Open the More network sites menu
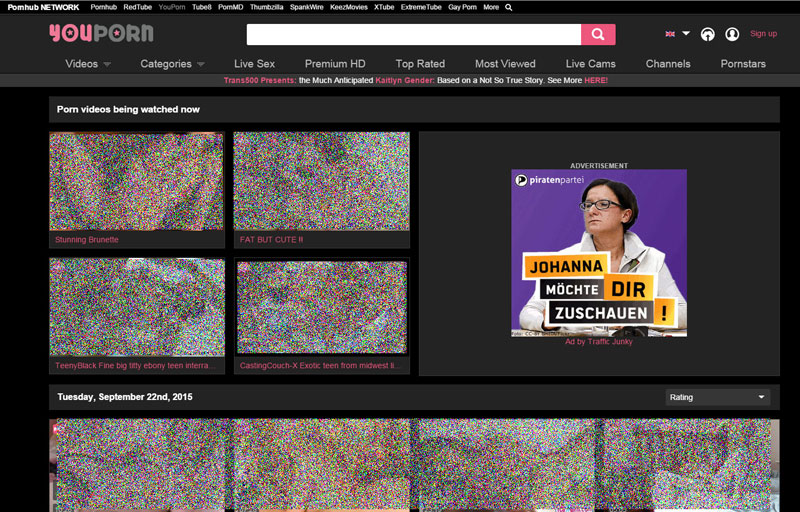Viewport: 800px width, 512px height. [490, 7]
